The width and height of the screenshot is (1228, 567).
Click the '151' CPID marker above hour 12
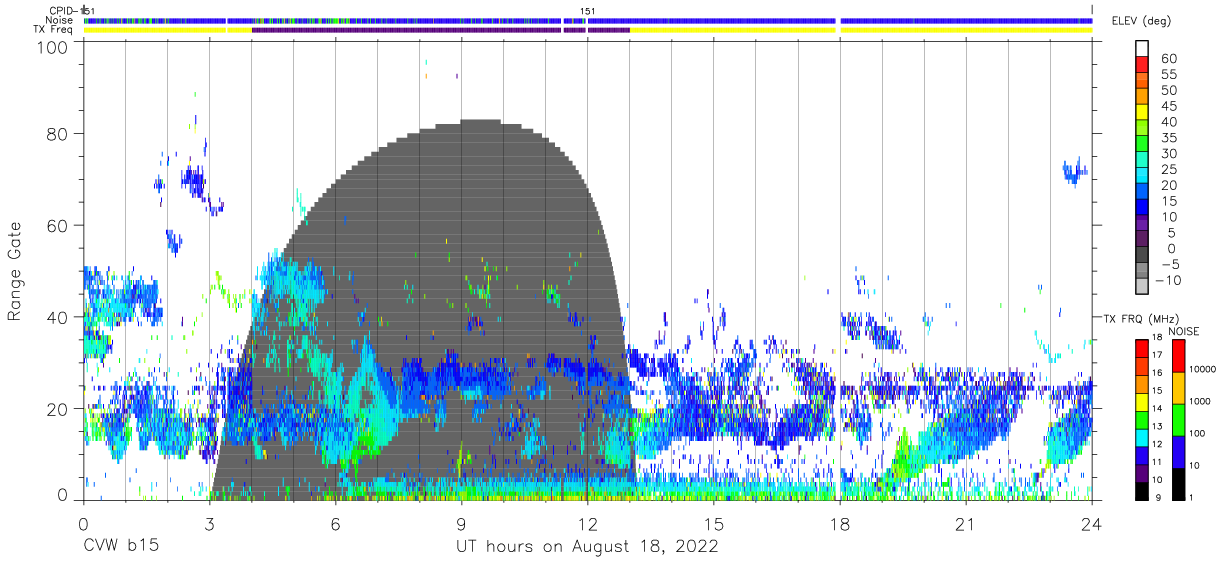588,11
